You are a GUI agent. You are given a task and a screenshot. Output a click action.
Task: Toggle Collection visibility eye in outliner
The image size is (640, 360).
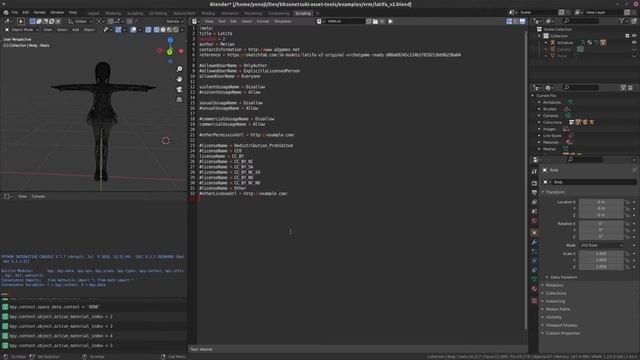(x=634, y=36)
